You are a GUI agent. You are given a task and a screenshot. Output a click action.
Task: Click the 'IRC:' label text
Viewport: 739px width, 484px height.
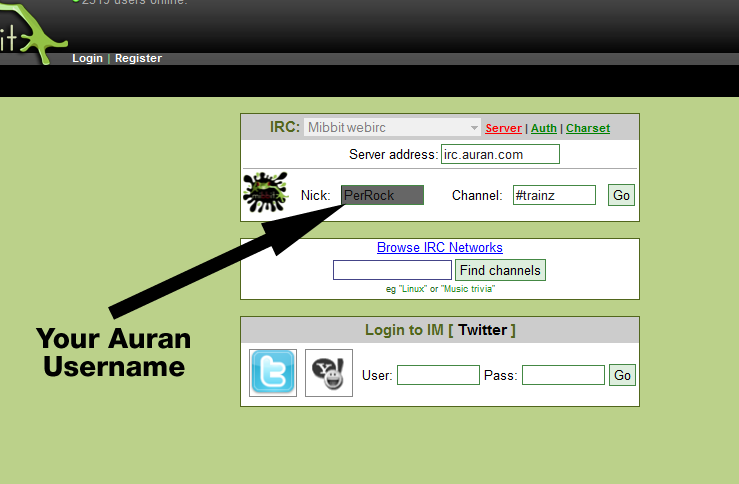285,127
